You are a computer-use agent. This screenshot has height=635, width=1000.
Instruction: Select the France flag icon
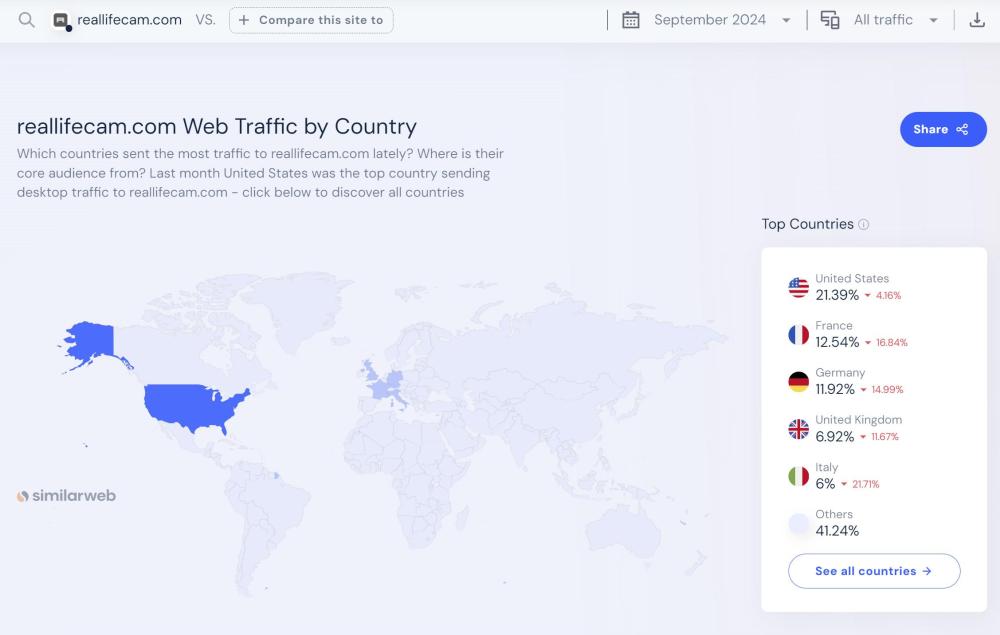798,335
